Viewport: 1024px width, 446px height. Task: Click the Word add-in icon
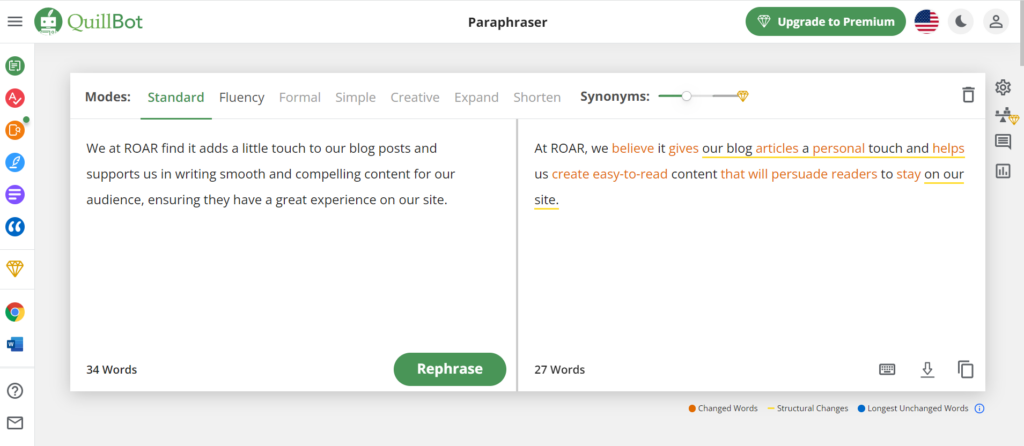pos(15,344)
